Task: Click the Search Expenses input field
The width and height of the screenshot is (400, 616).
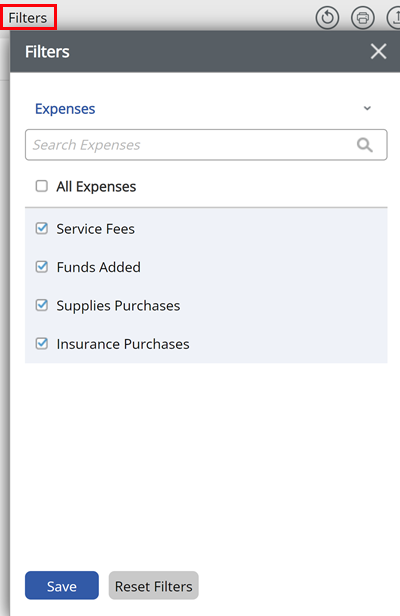Action: click(x=206, y=145)
